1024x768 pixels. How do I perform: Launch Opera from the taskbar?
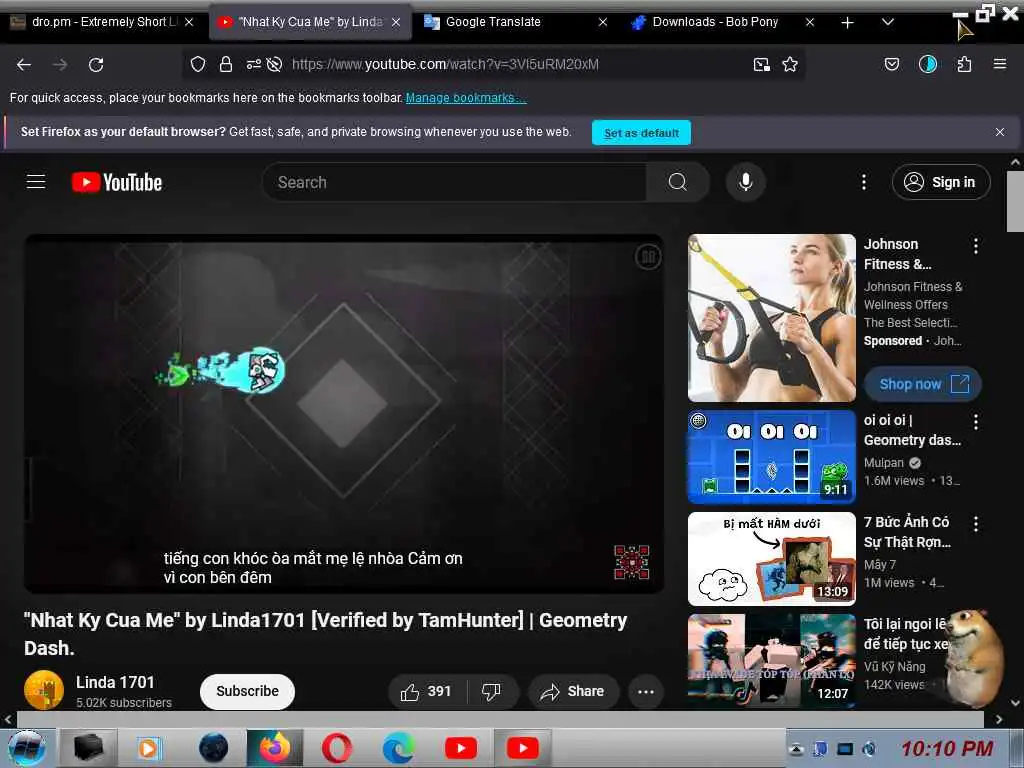point(337,748)
